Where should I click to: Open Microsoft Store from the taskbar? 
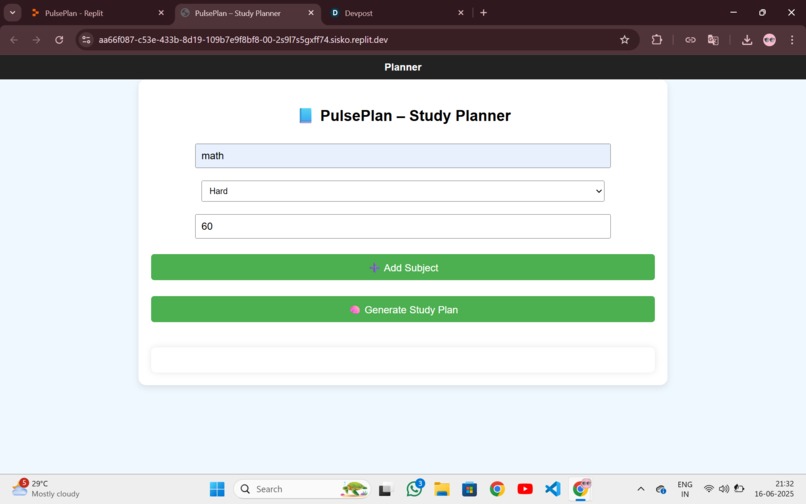pyautogui.click(x=469, y=489)
